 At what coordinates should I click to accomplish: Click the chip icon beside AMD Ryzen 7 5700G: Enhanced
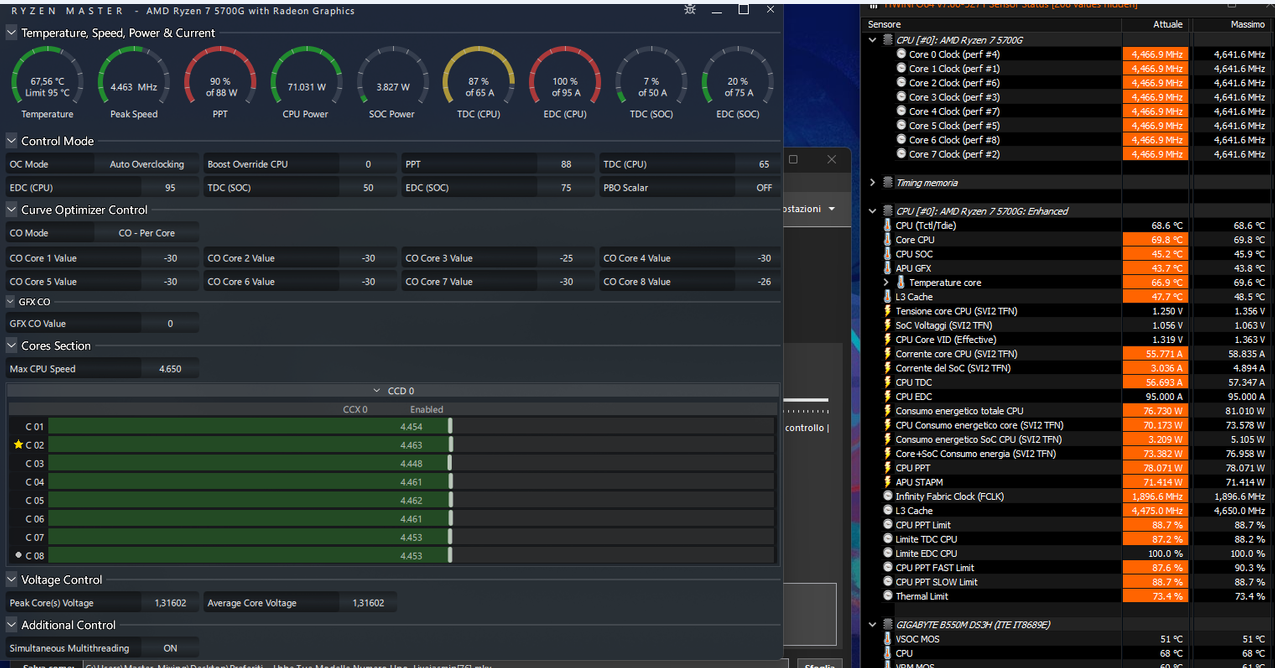[x=888, y=211]
